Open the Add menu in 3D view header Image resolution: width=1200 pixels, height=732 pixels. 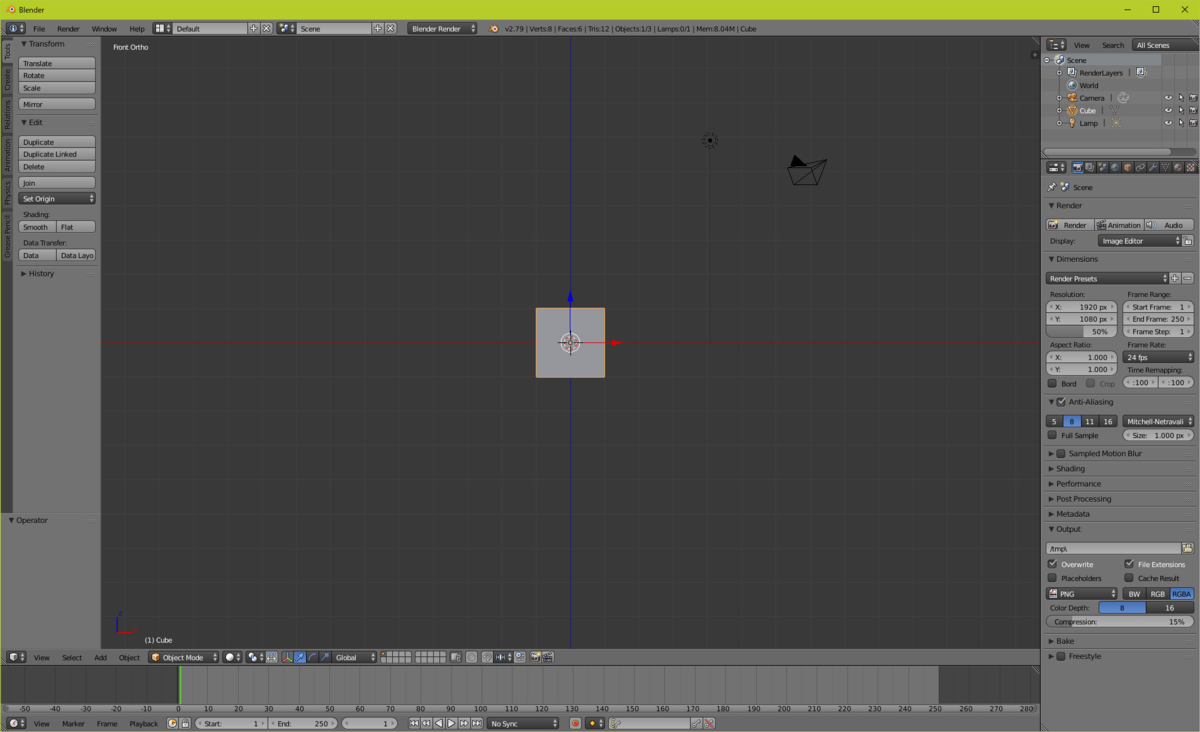[x=100, y=657]
